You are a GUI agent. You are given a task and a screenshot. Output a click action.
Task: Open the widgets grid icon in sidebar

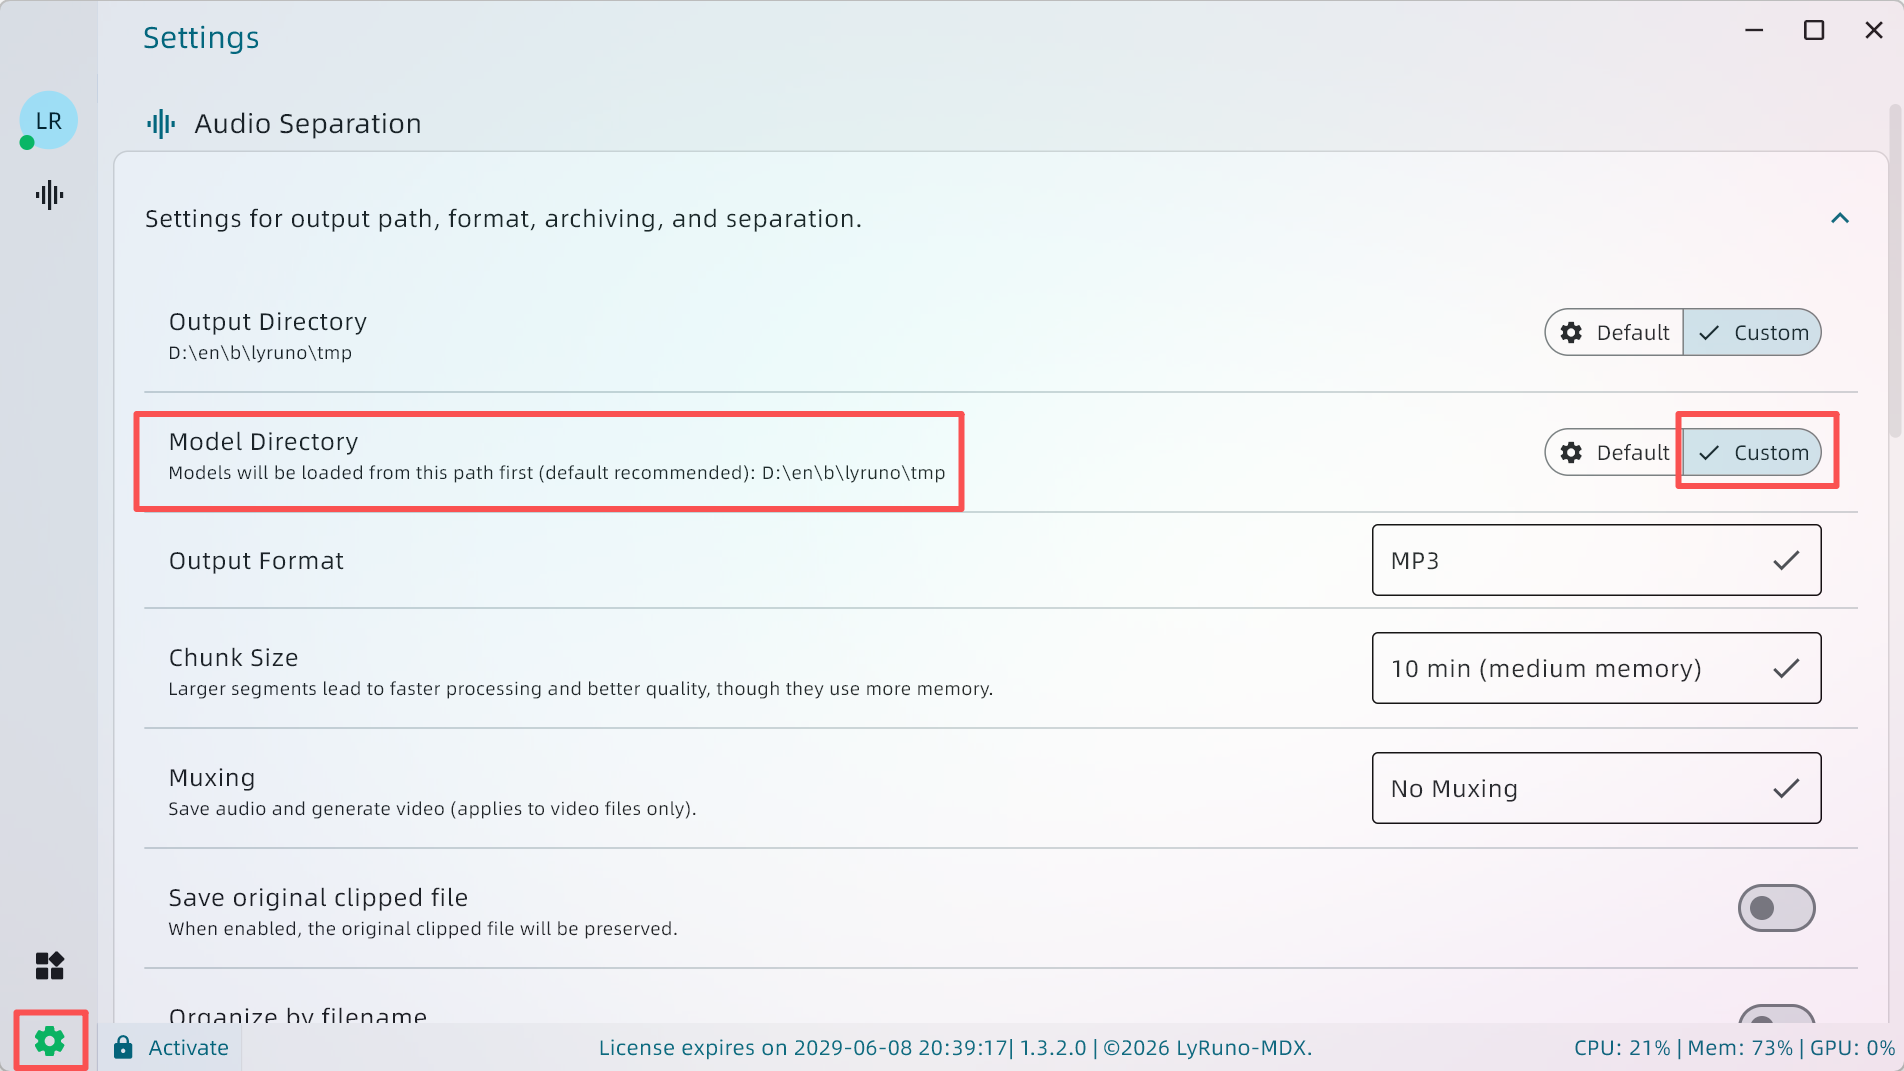(49, 966)
